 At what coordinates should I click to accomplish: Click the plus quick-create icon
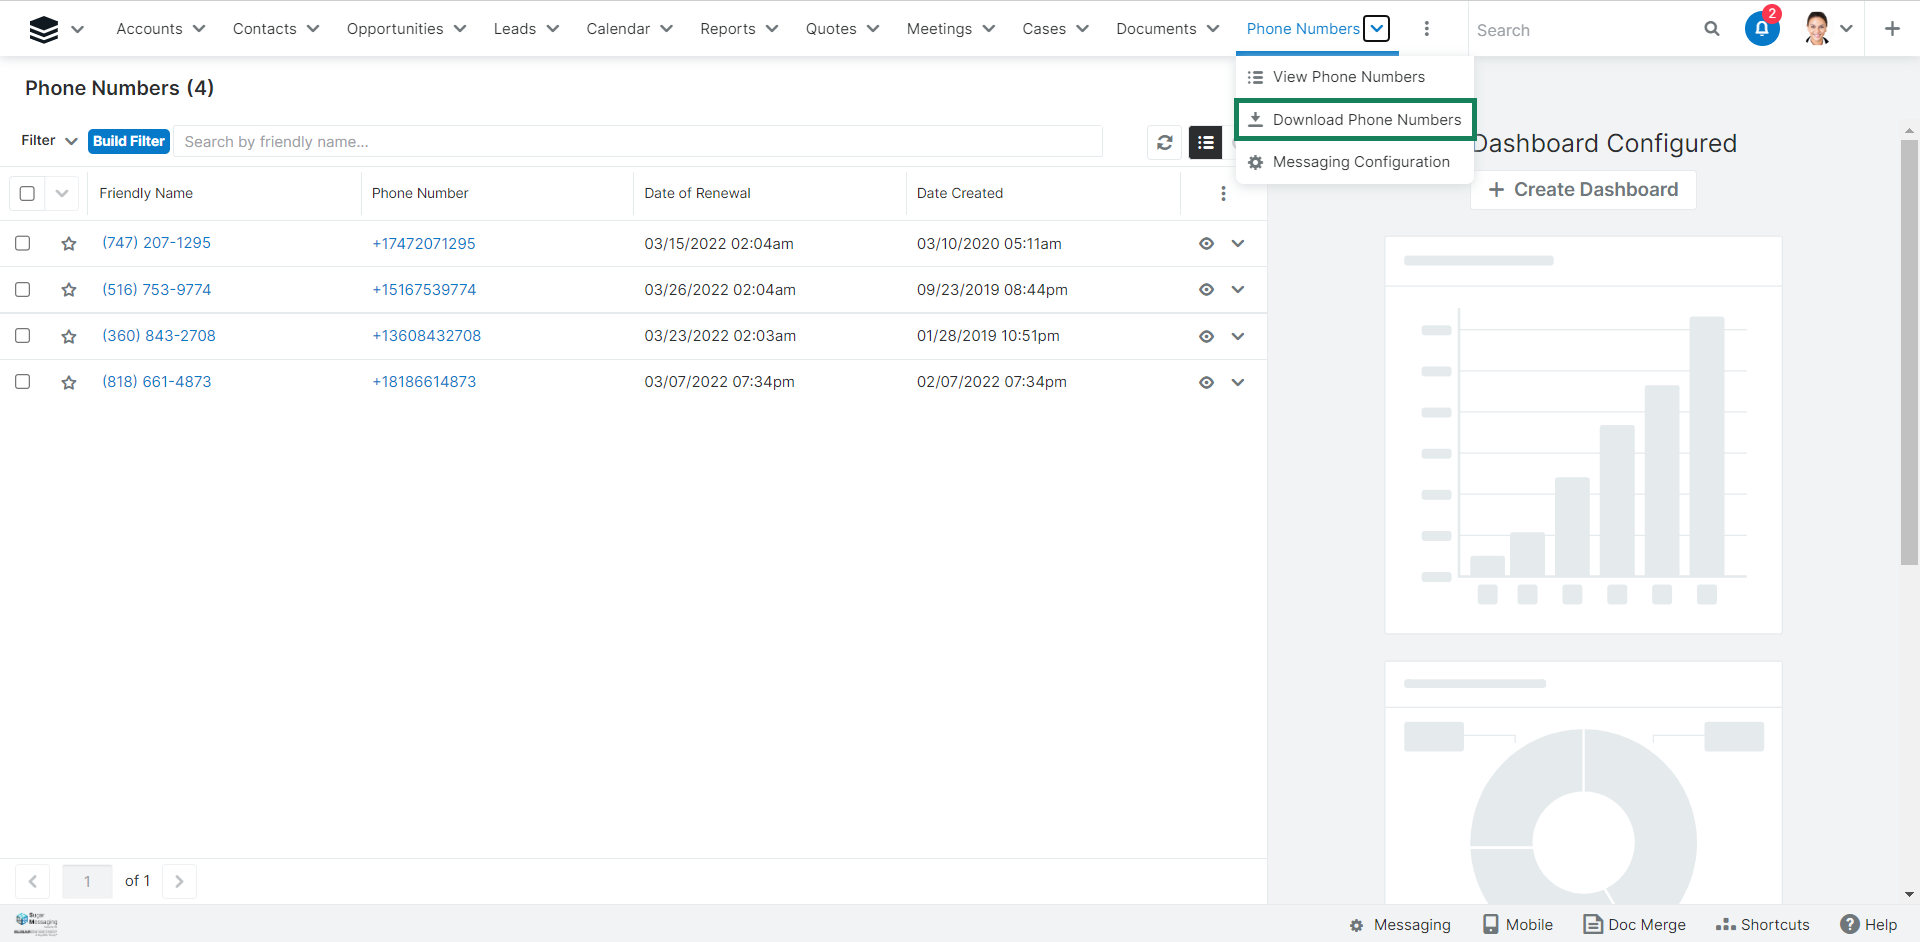pyautogui.click(x=1891, y=29)
